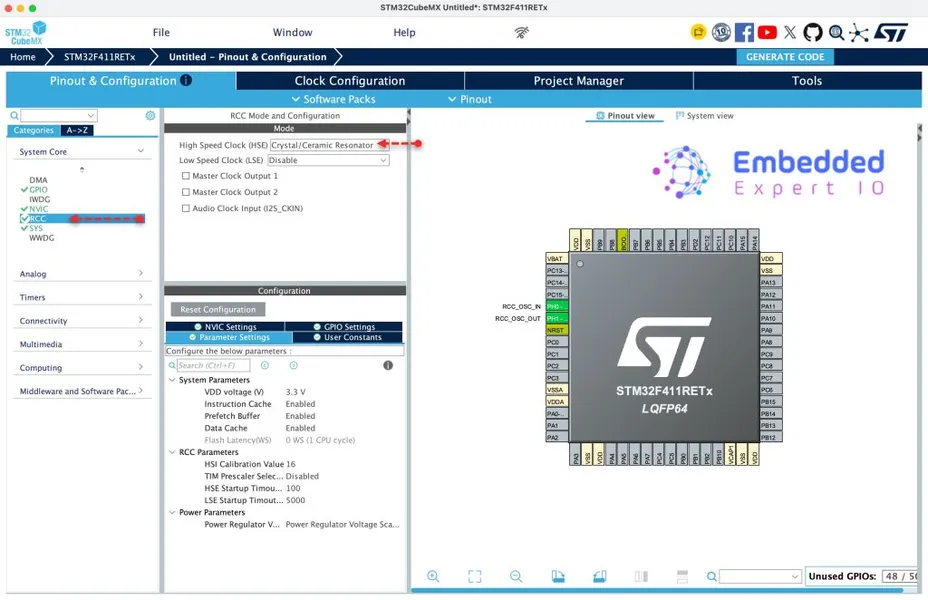Open the Facebook icon in toolbar
The height and width of the screenshot is (600, 928).
(744, 32)
